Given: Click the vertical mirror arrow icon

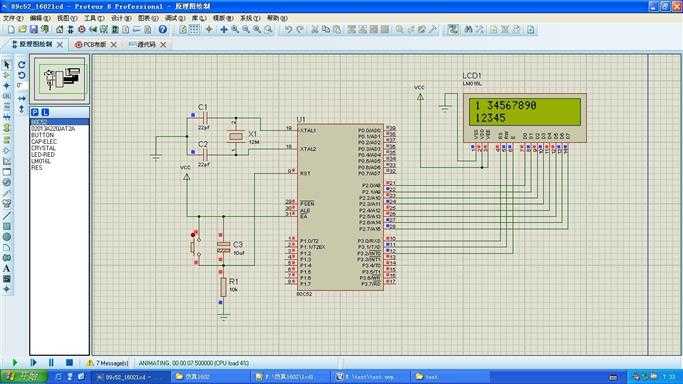Looking at the screenshot, I should pyautogui.click(x=21, y=109).
